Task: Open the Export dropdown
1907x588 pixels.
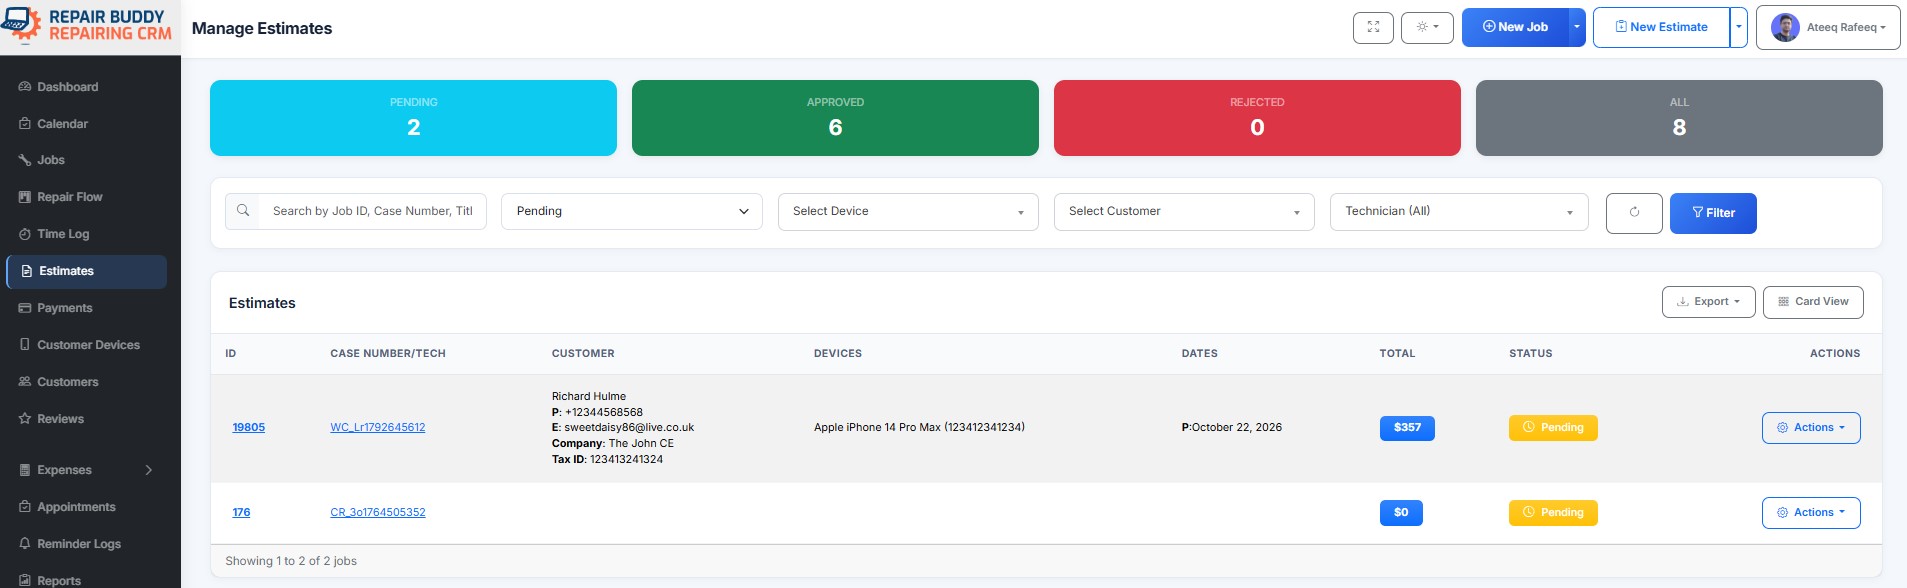Action: coord(1708,302)
